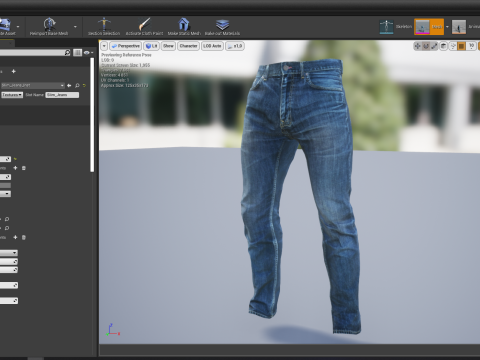The height and width of the screenshot is (360, 480).
Task: Open the Asset toolbar button's dropdown arrow
Action: point(18,27)
